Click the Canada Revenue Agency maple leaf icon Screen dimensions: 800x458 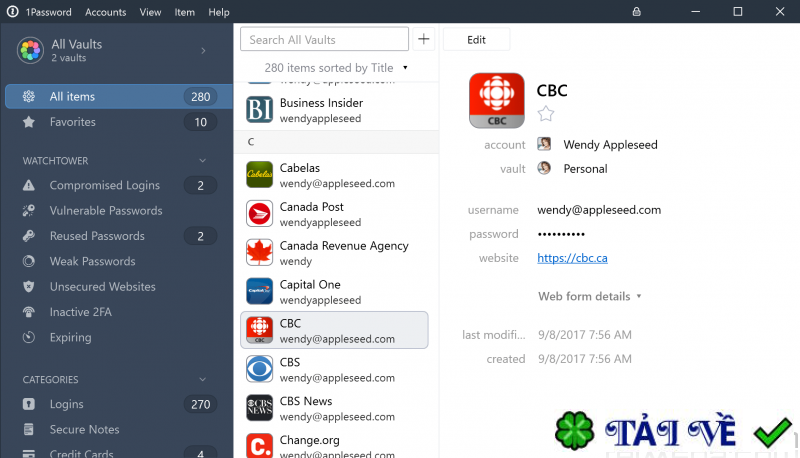[x=259, y=252]
